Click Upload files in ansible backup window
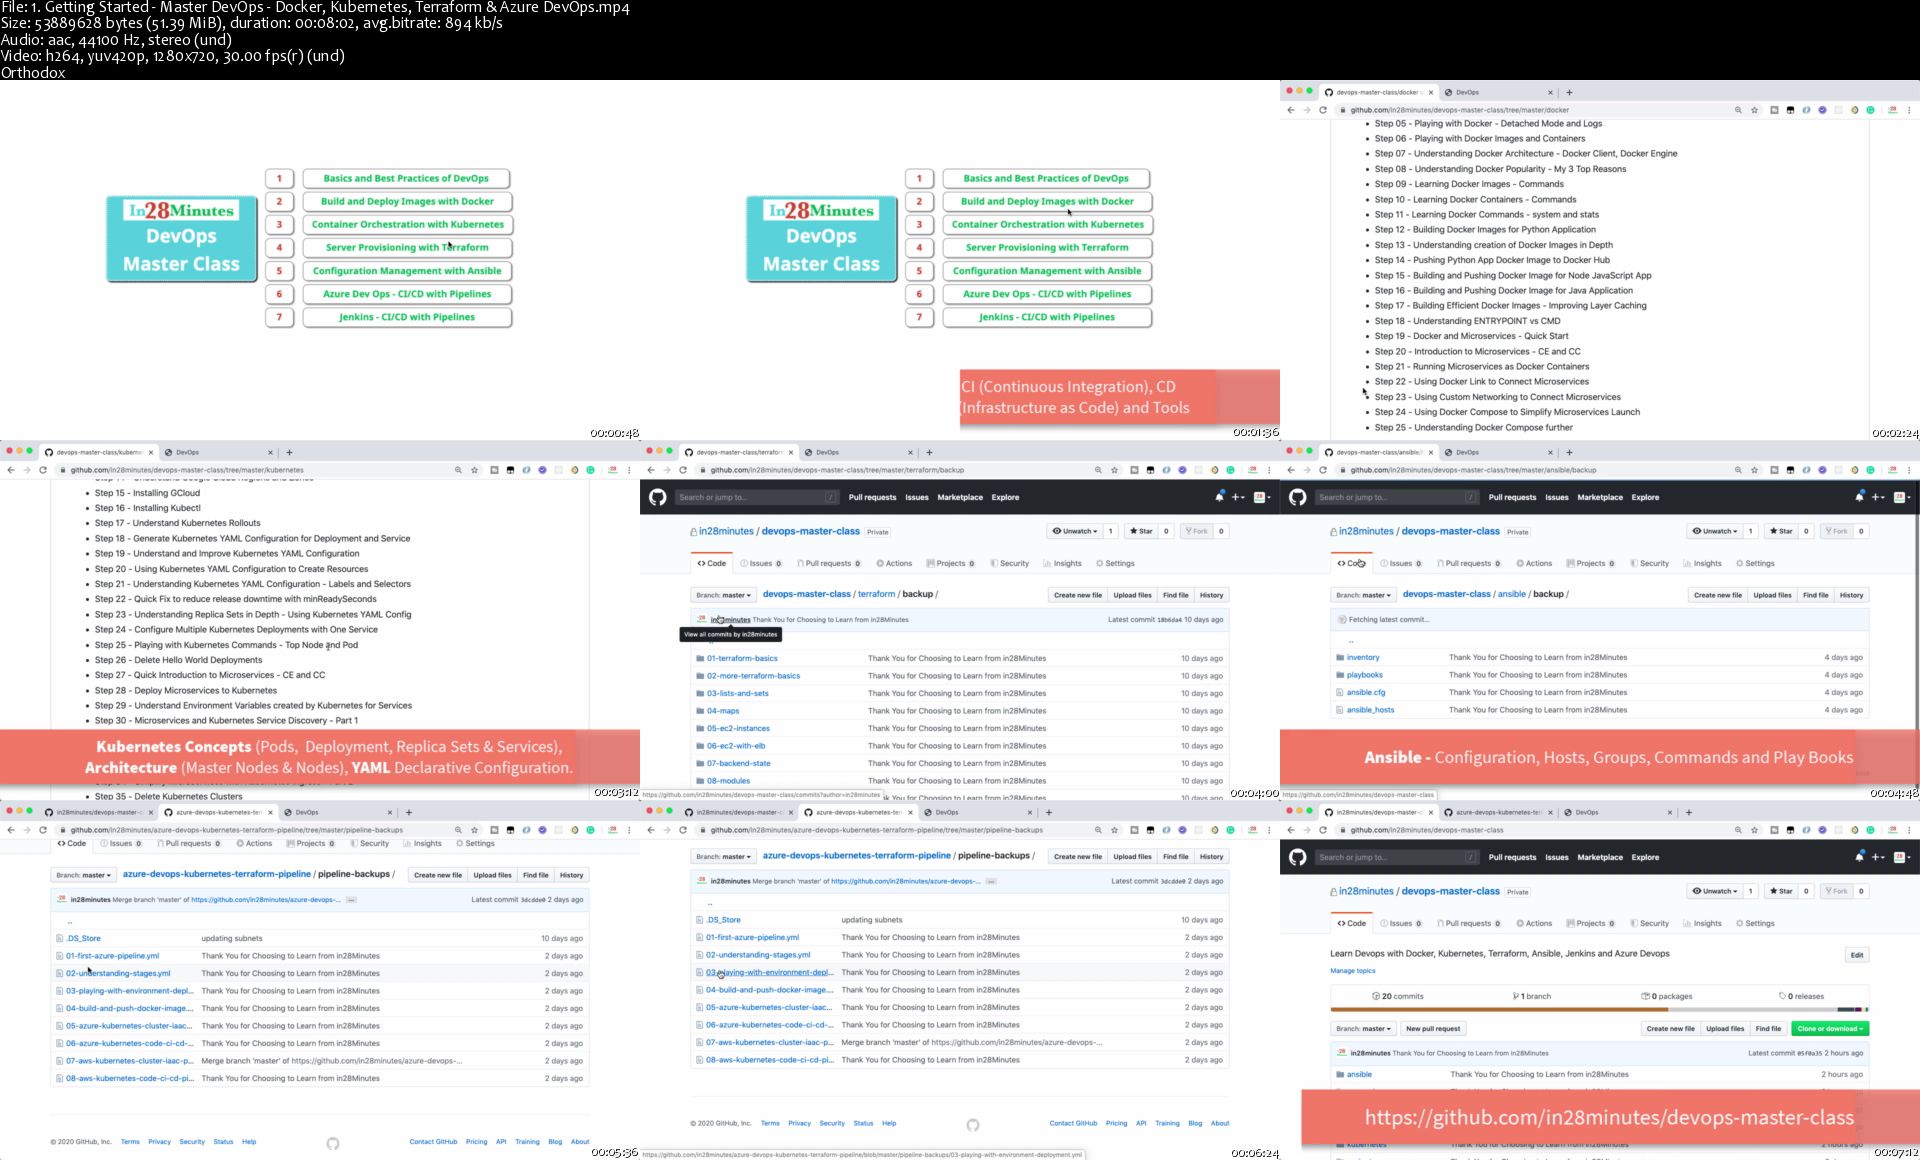This screenshot has width=1920, height=1160. click(x=1772, y=595)
